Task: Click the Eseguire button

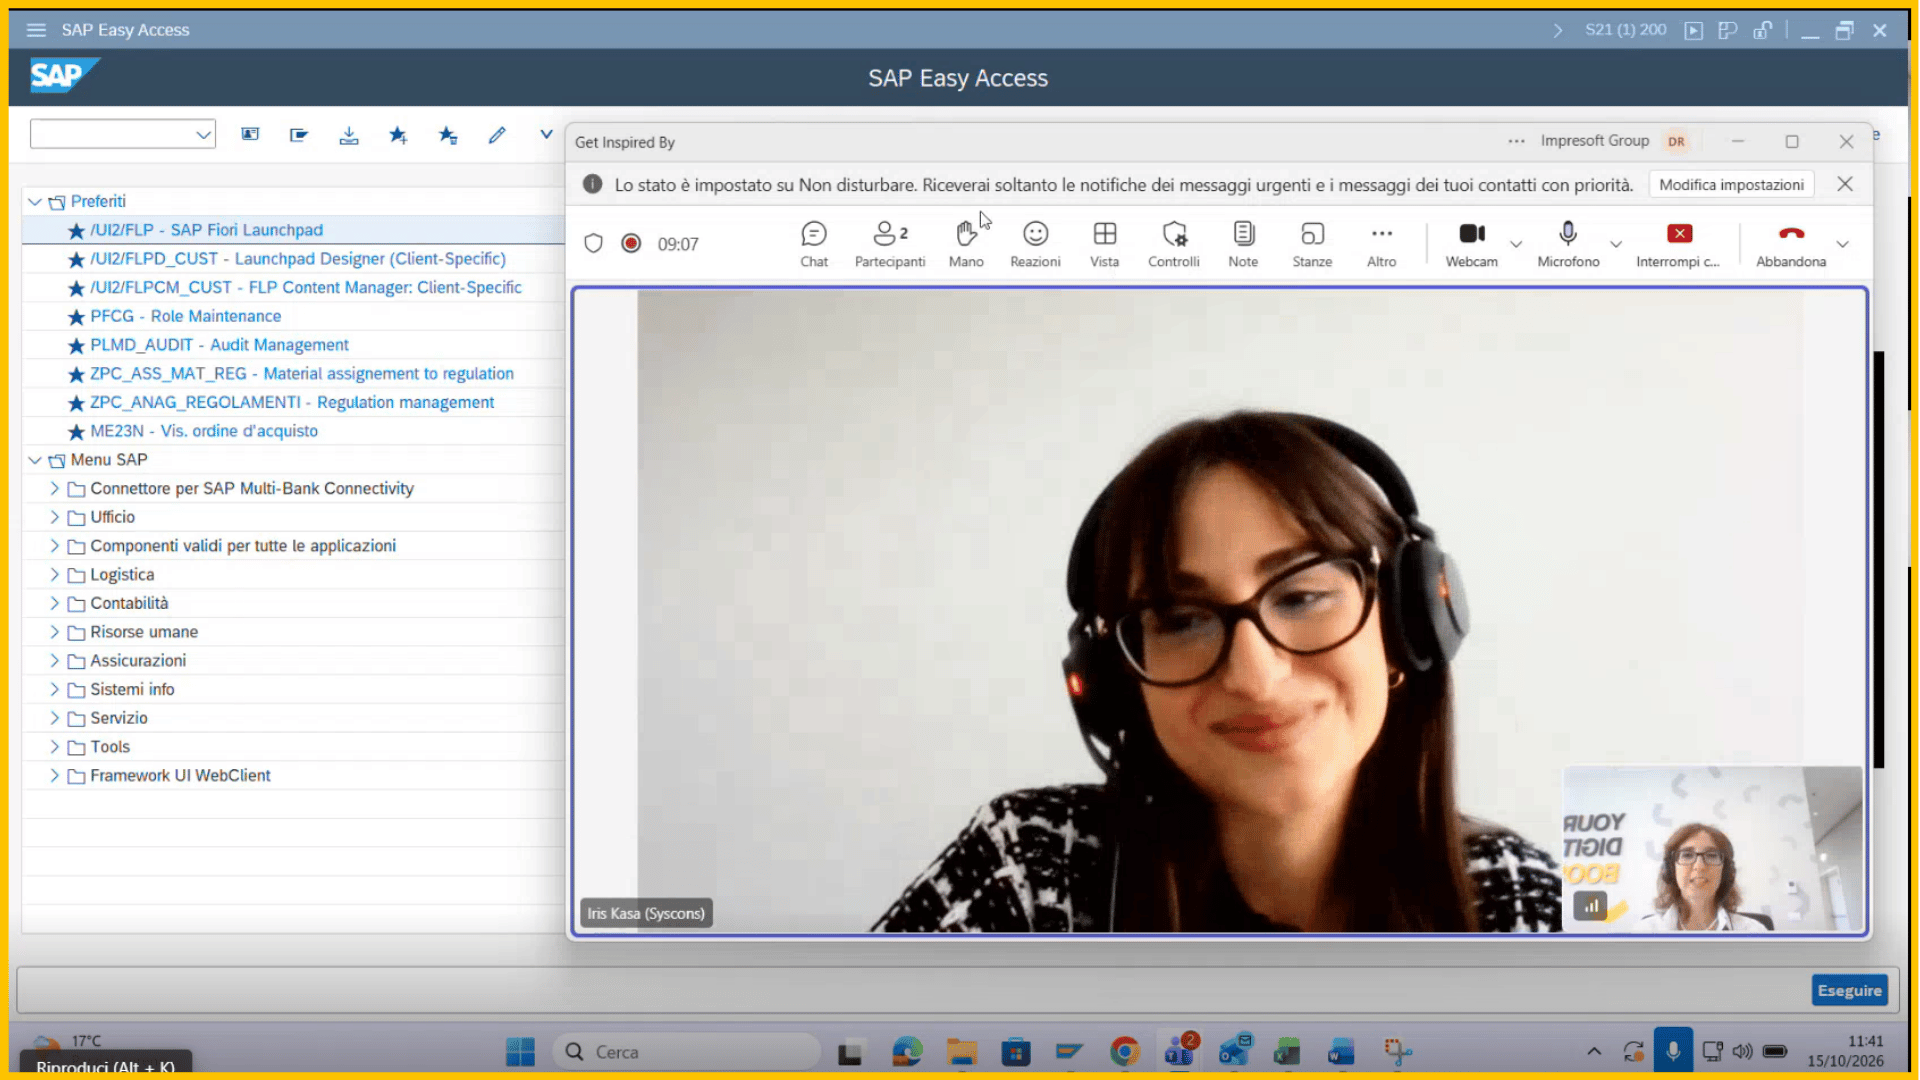Action: (1849, 990)
